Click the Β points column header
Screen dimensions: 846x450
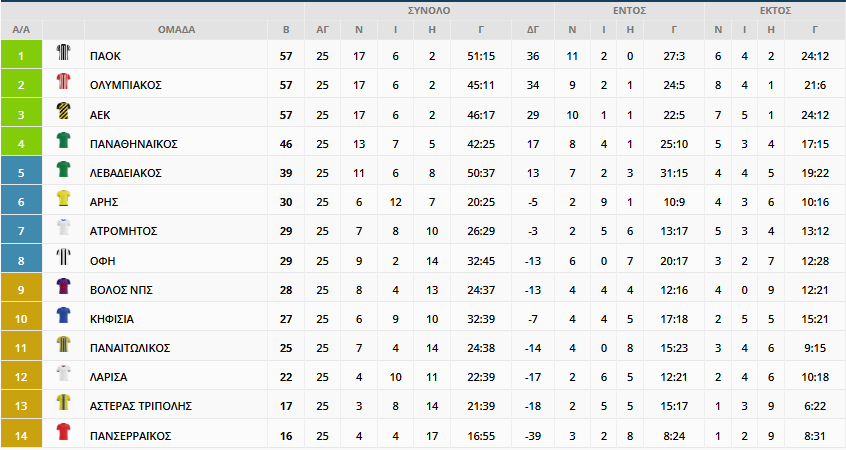pyautogui.click(x=286, y=30)
